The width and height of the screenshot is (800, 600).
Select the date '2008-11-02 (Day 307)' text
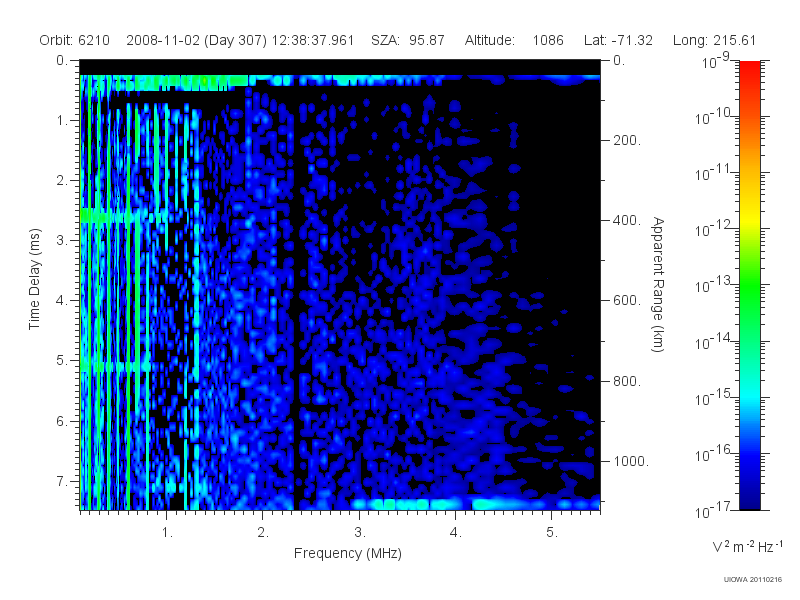pos(196,40)
